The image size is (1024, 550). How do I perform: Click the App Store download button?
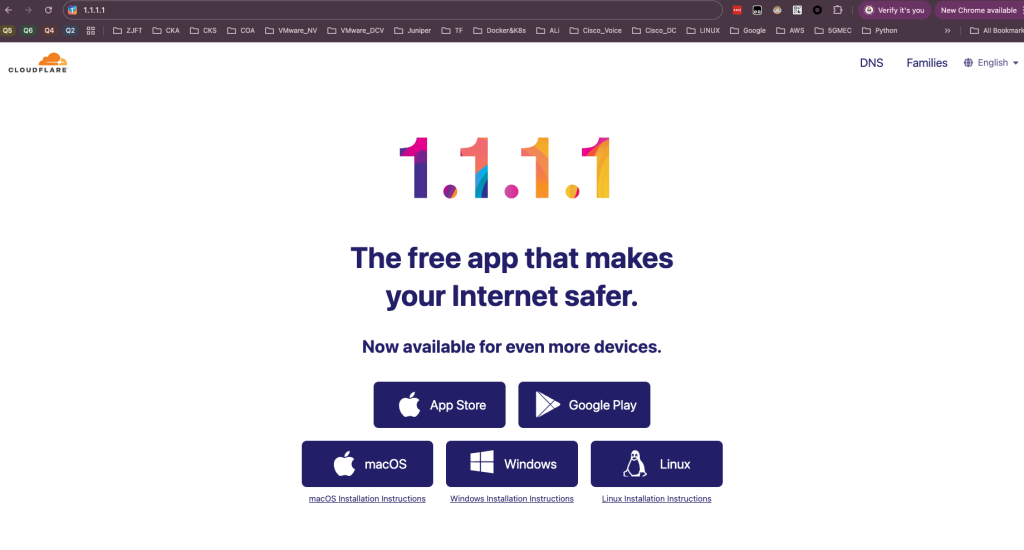coord(440,405)
